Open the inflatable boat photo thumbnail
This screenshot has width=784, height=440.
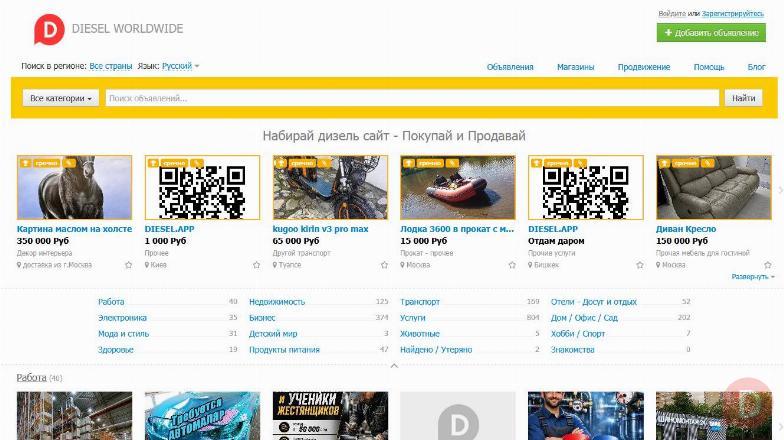[x=458, y=188]
